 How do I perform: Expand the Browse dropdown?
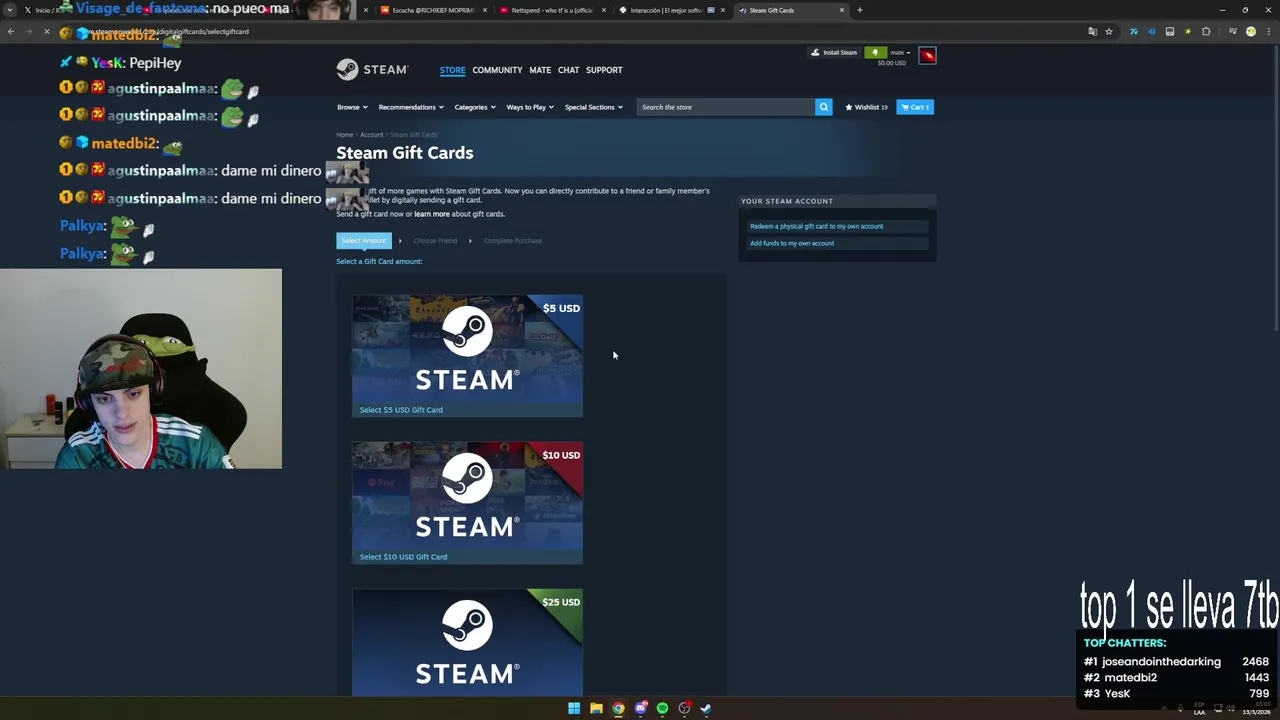point(352,107)
